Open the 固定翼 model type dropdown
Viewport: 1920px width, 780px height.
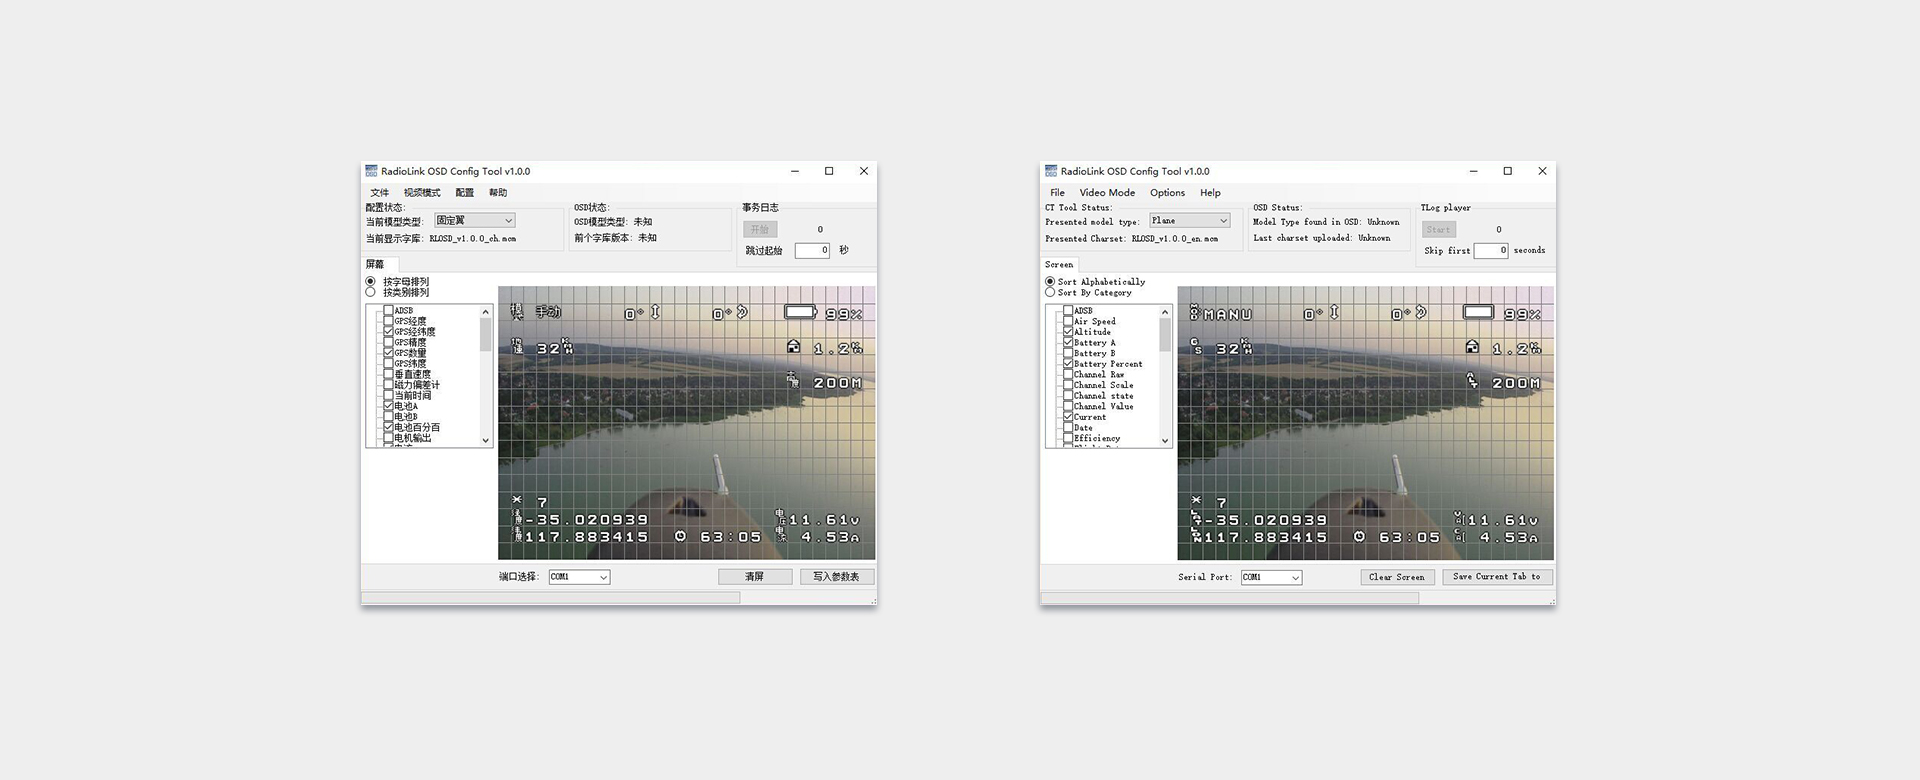(x=475, y=221)
